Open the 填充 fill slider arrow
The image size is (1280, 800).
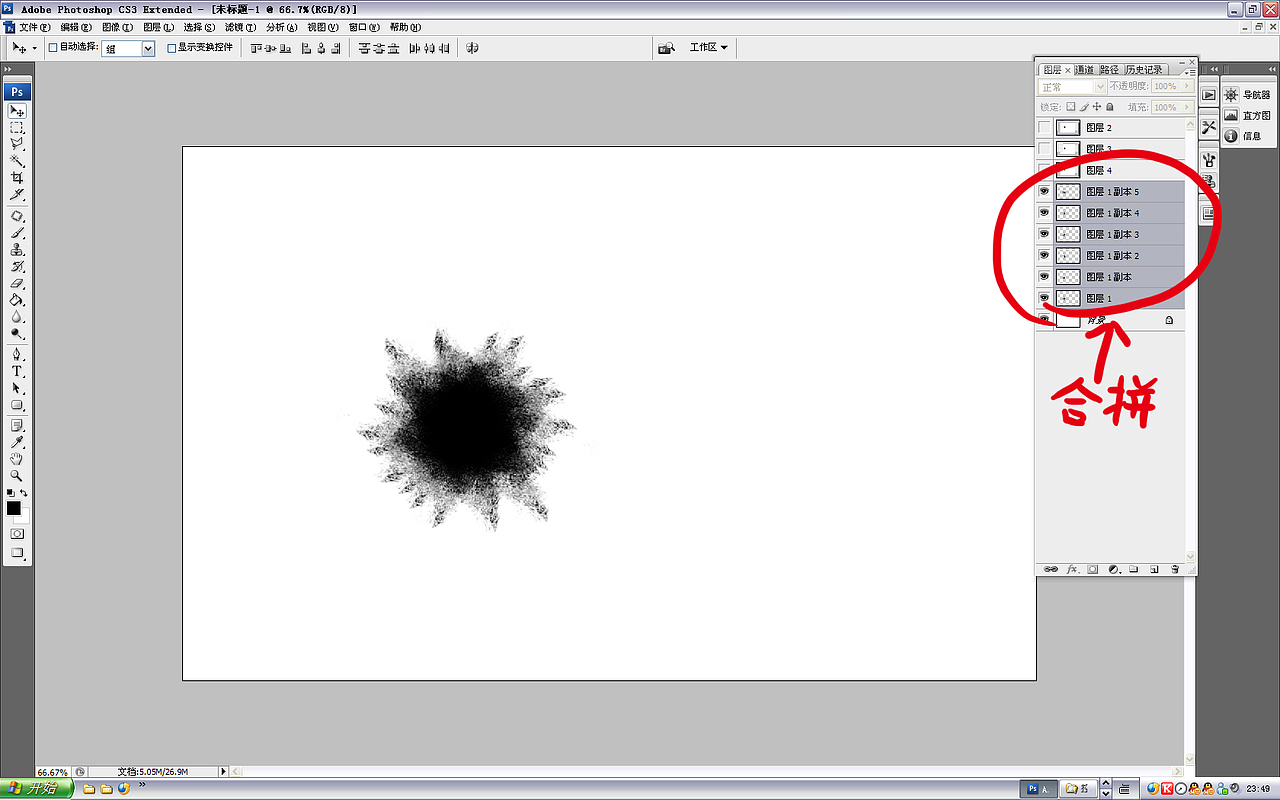coord(1187,107)
